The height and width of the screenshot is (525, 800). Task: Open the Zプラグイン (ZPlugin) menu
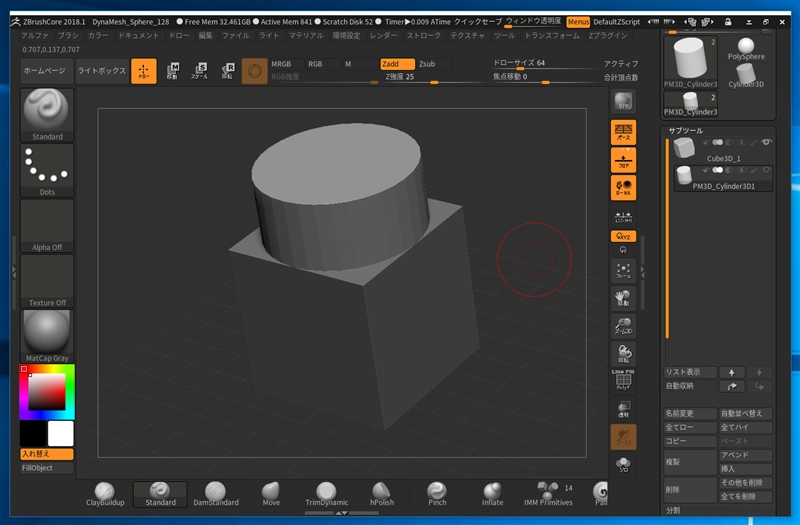point(608,35)
